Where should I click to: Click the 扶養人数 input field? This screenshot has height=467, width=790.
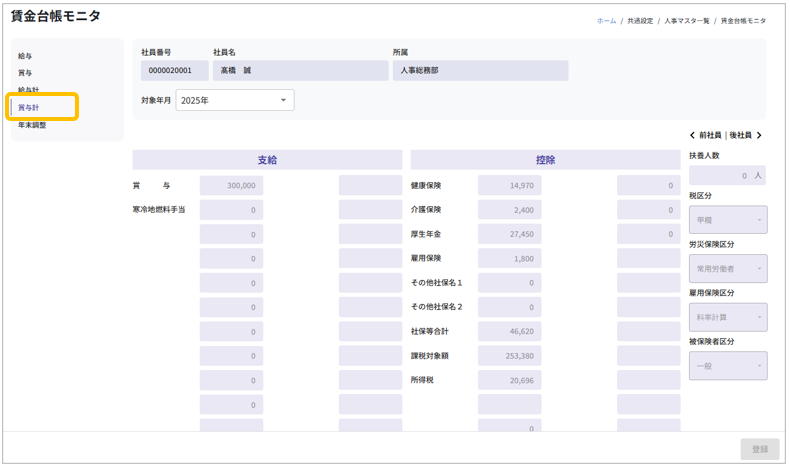726,175
